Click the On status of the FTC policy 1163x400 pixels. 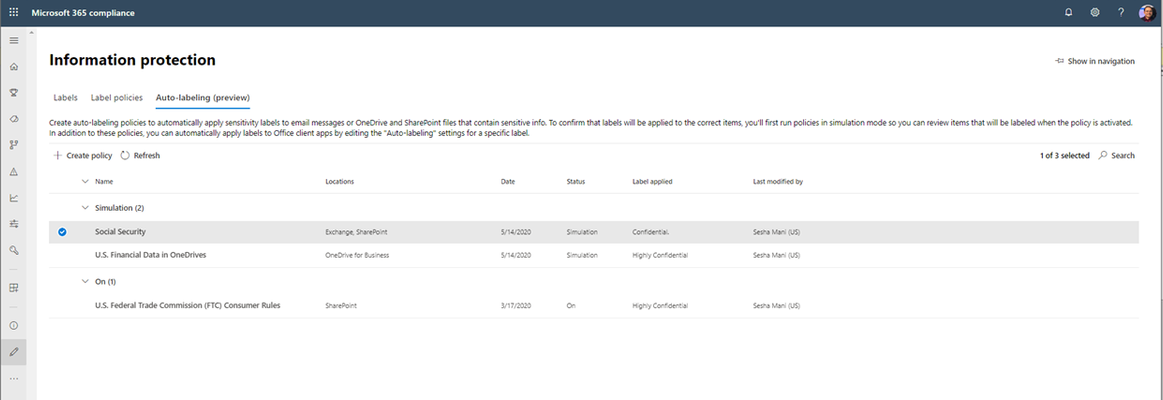(570, 305)
